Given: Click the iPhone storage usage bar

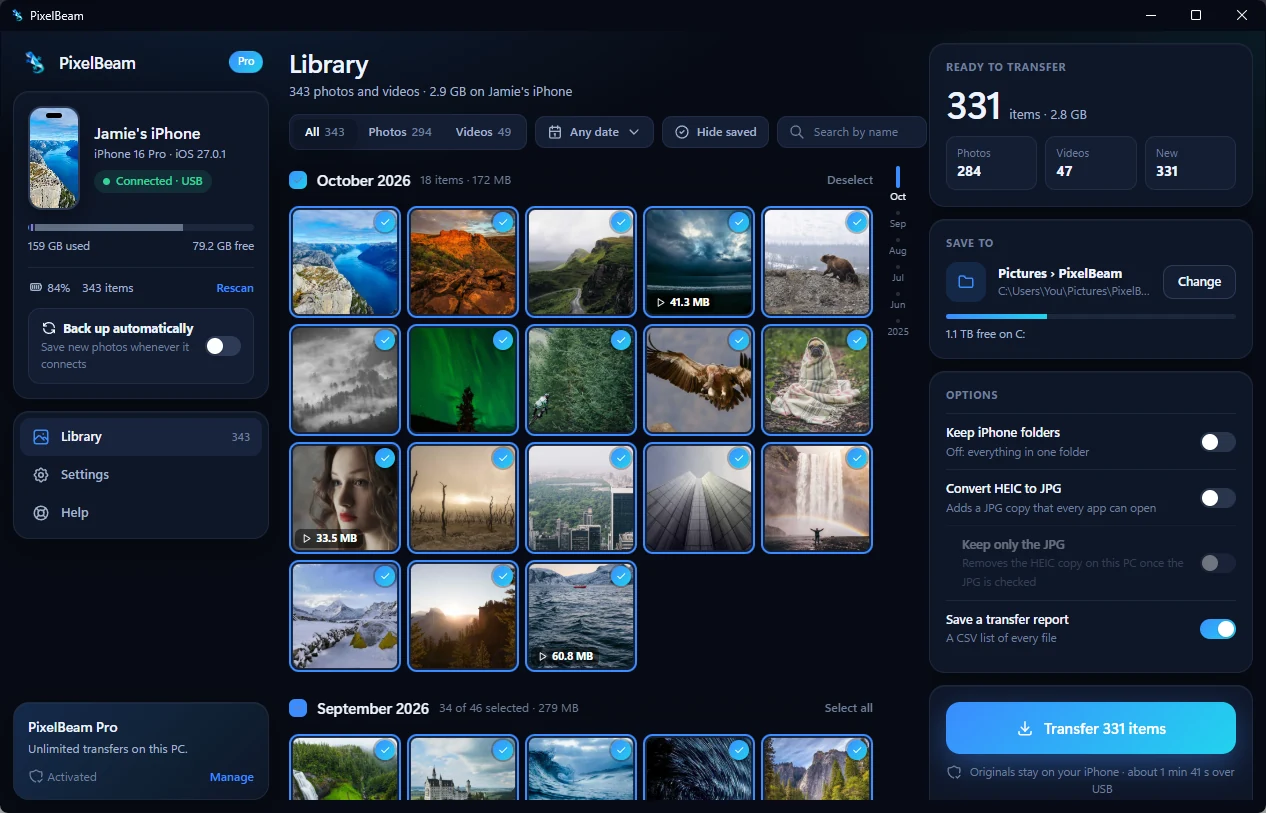Looking at the screenshot, I should [141, 228].
